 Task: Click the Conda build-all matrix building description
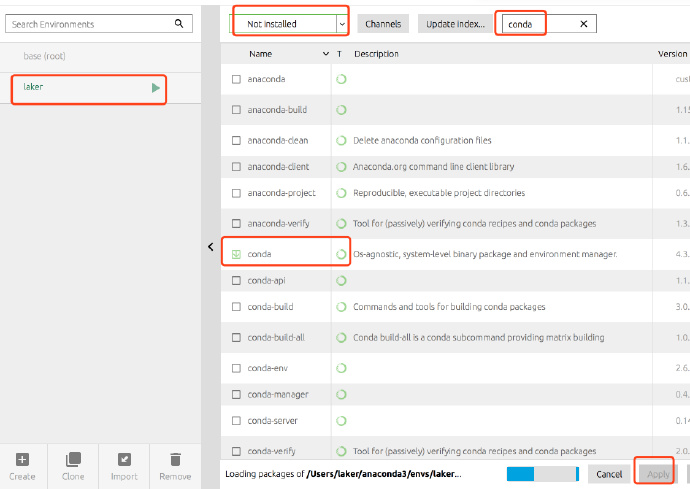pos(478,338)
